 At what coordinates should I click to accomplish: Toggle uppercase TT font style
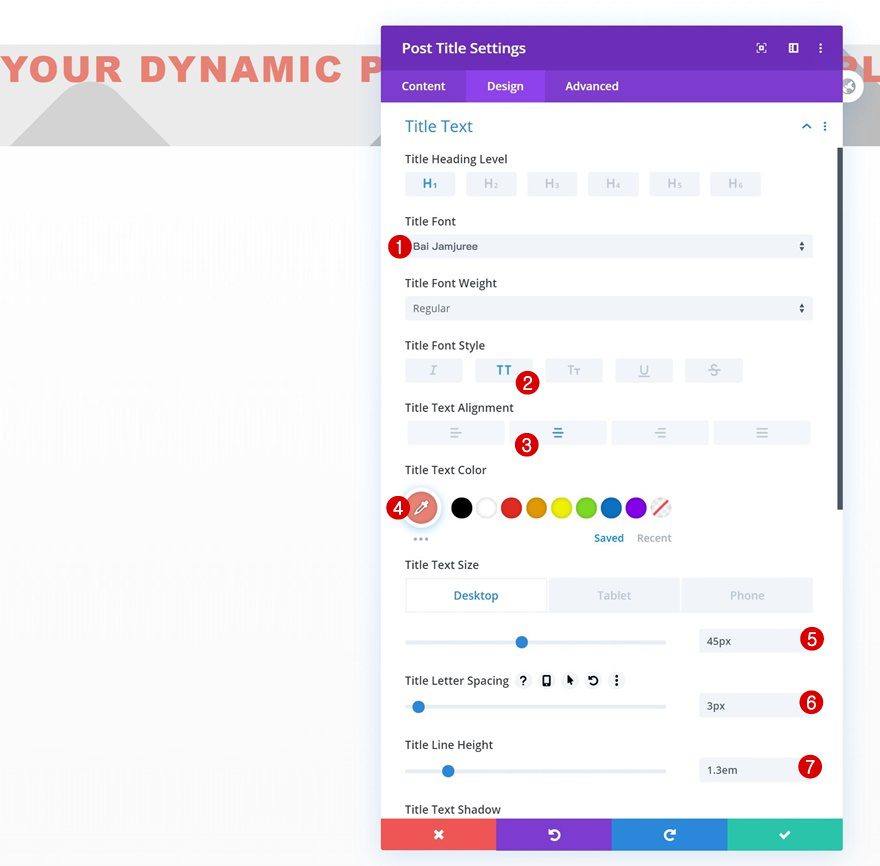click(x=503, y=370)
